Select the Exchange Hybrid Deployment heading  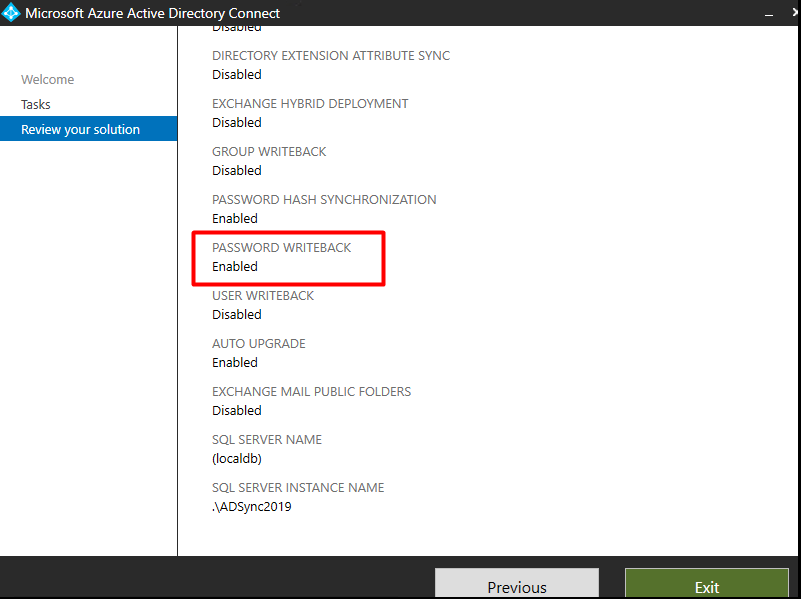[x=310, y=104]
